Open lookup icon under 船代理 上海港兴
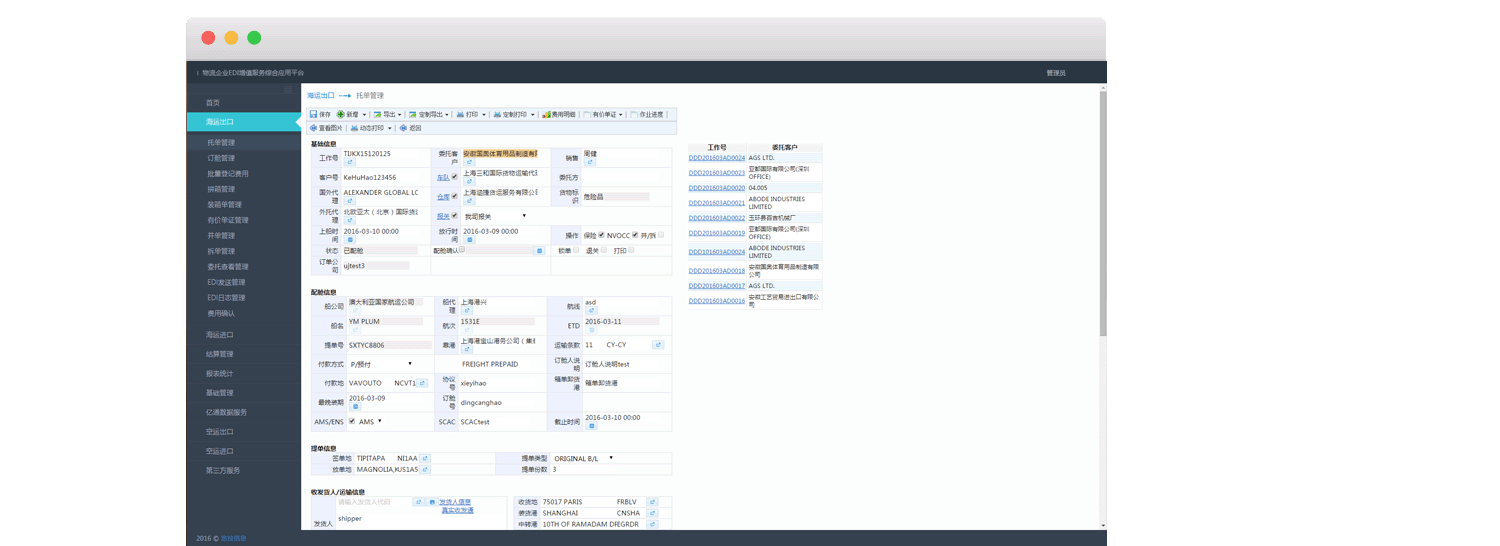This screenshot has height=546, width=1500. (466, 310)
